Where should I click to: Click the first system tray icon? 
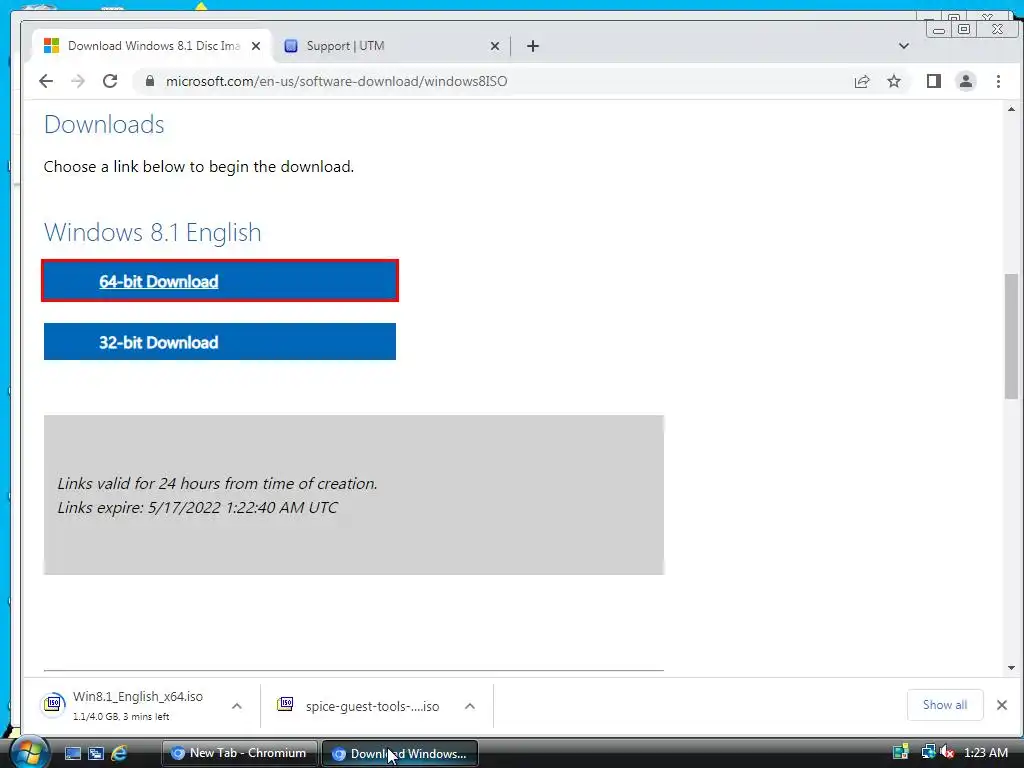[x=901, y=752]
